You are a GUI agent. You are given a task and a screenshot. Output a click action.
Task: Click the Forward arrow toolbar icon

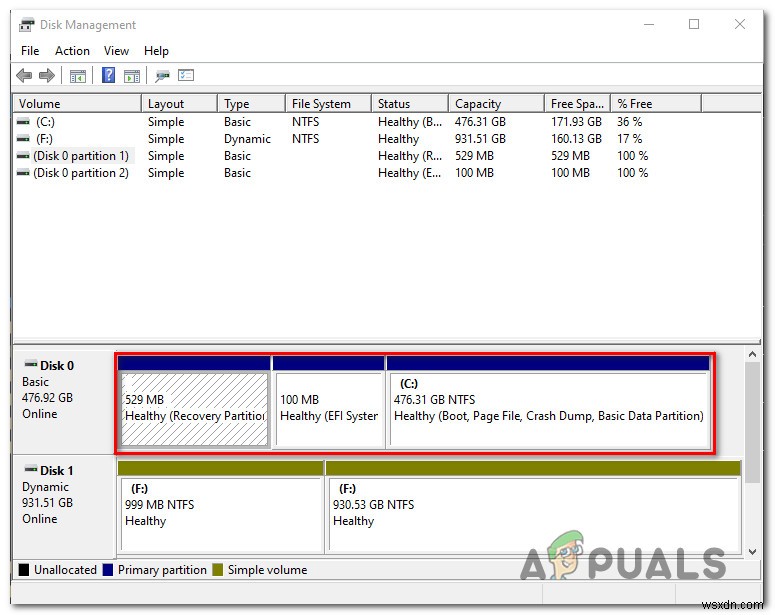click(47, 76)
